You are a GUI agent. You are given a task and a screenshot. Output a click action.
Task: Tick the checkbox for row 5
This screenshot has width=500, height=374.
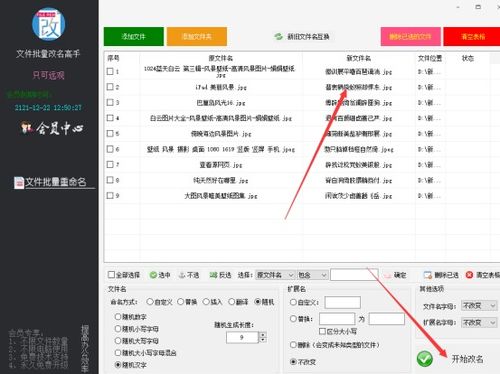click(x=110, y=133)
